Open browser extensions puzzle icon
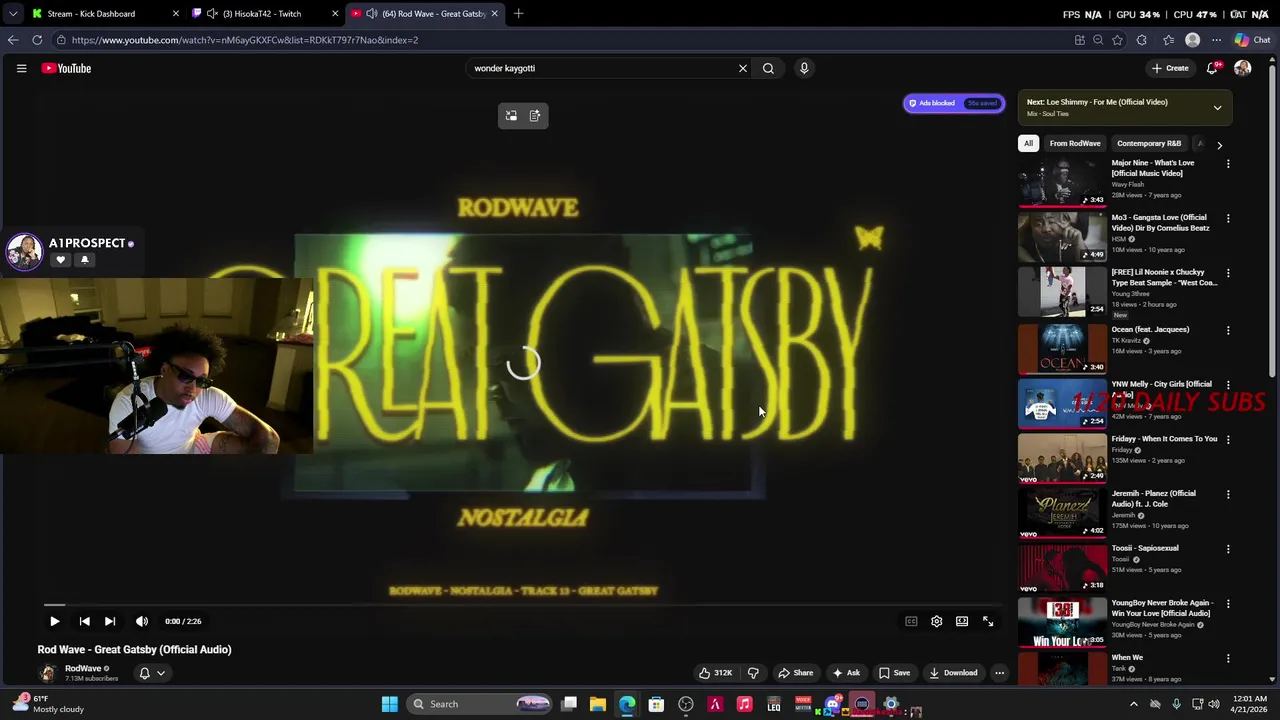The width and height of the screenshot is (1280, 720). click(x=1141, y=40)
